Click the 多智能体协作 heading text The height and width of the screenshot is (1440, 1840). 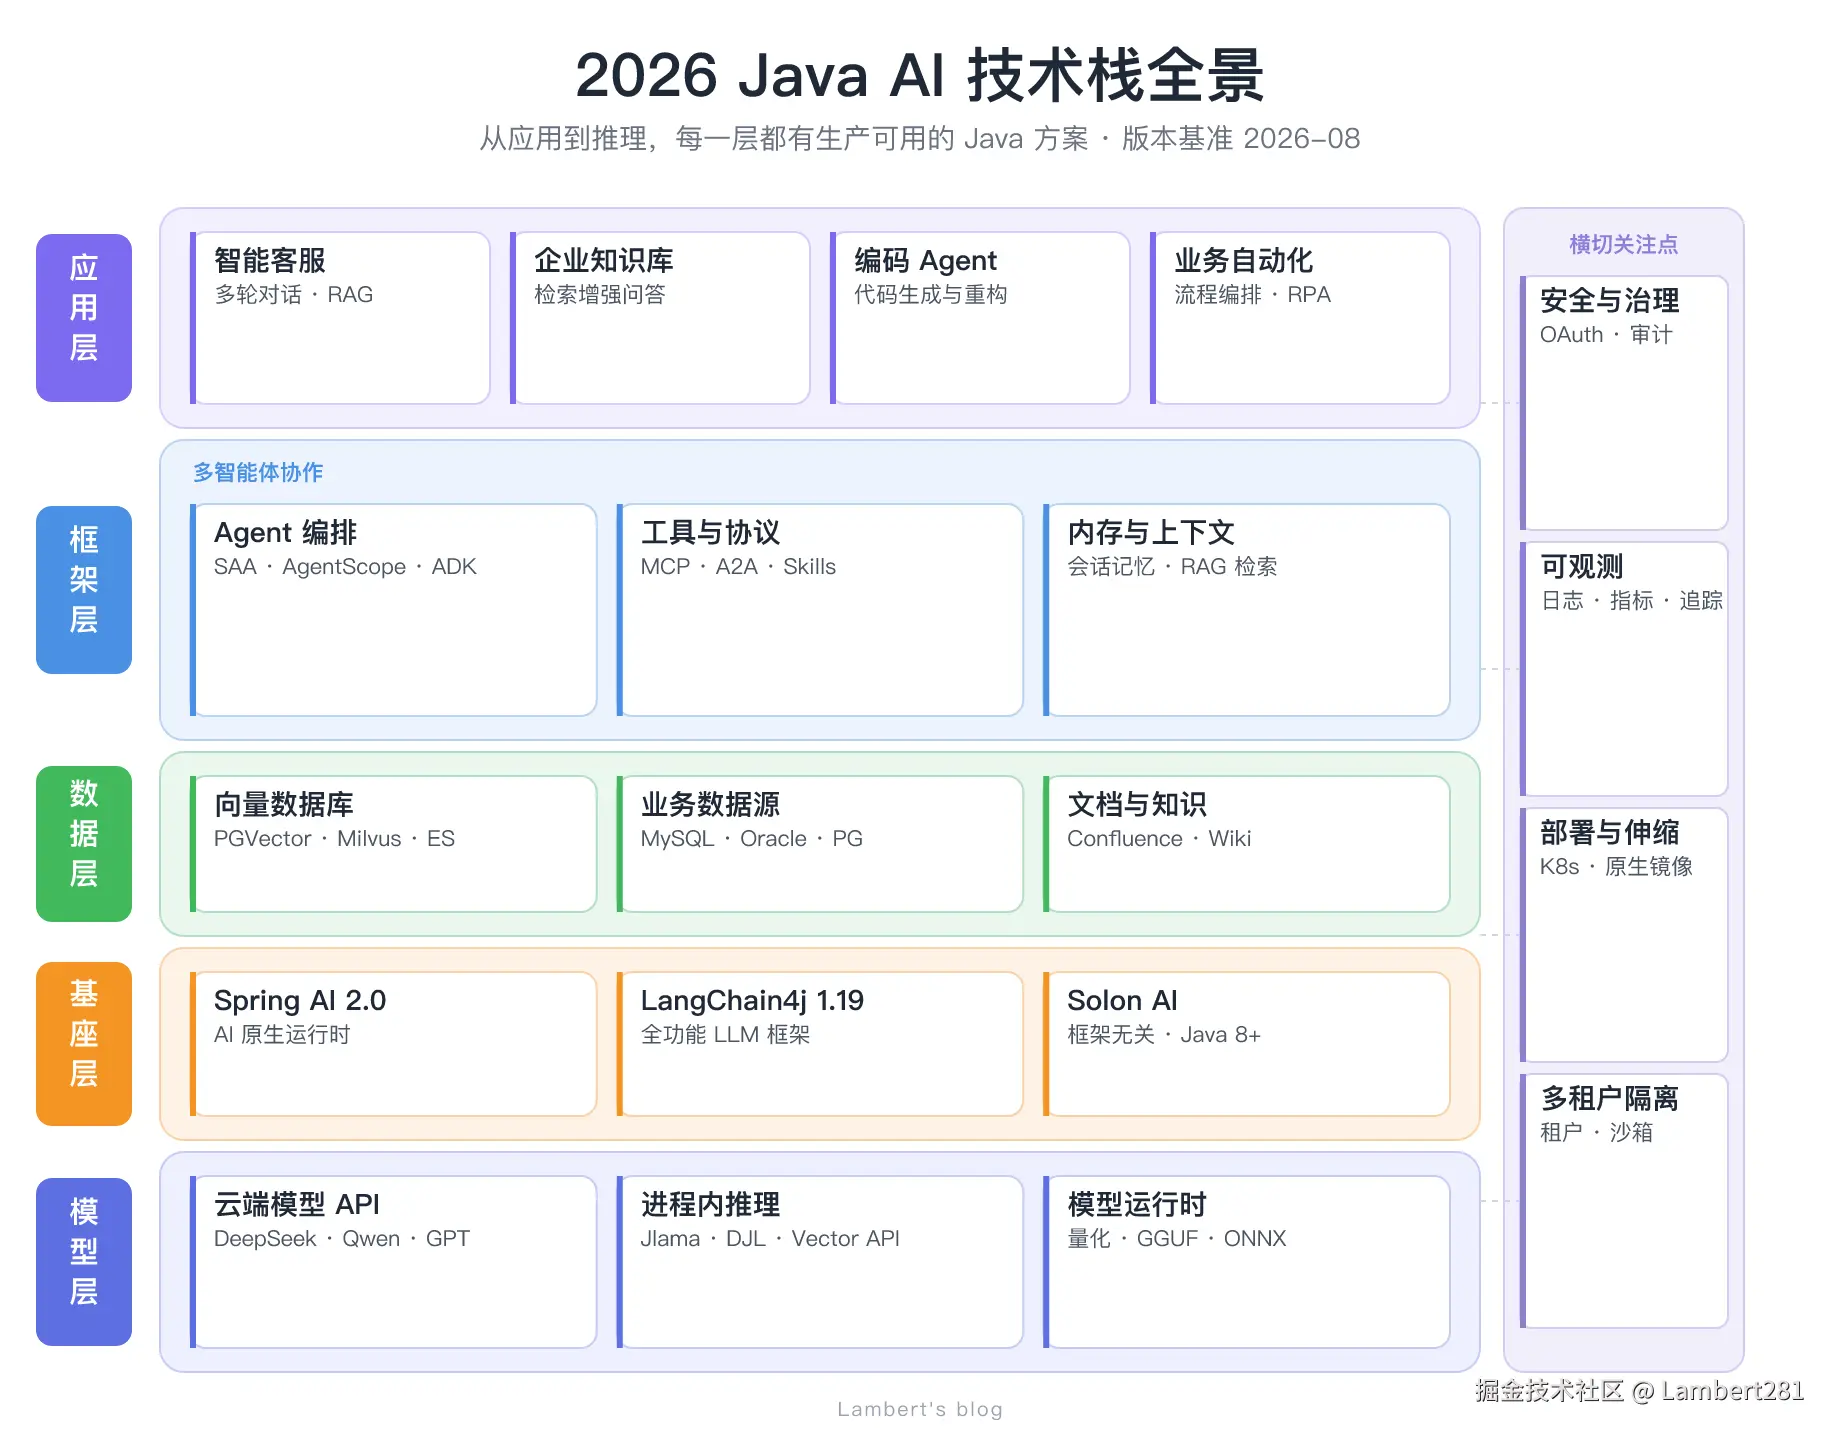(258, 472)
